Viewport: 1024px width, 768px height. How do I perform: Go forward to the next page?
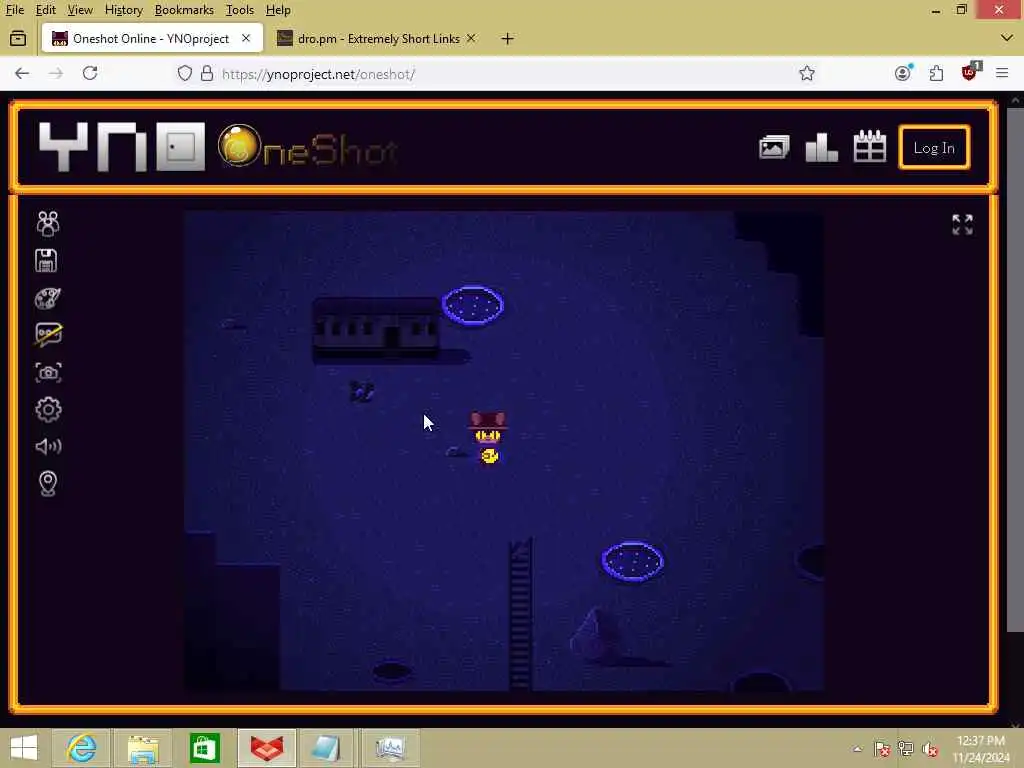pyautogui.click(x=56, y=73)
